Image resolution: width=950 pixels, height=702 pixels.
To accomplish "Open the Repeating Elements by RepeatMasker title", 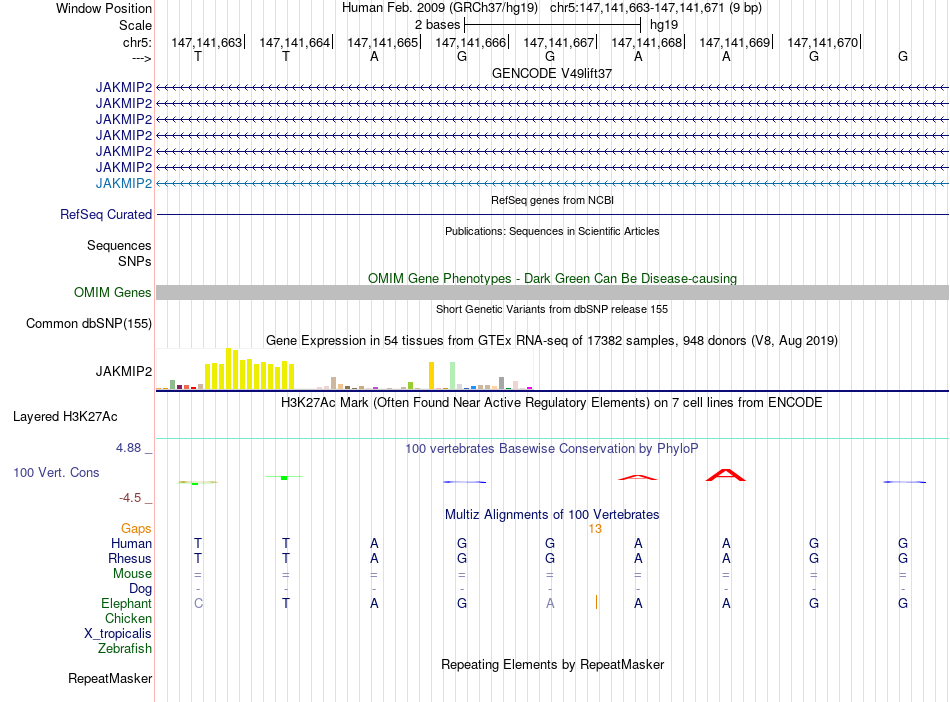I will pos(552,665).
